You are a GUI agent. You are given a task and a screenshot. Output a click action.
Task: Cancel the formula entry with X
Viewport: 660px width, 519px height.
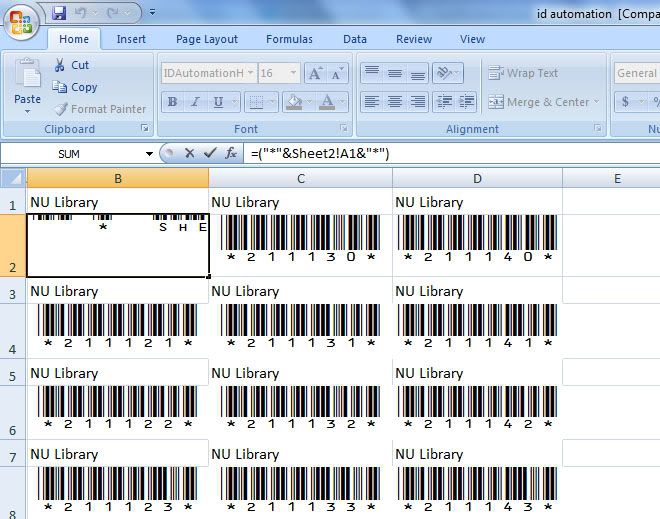(x=189, y=153)
